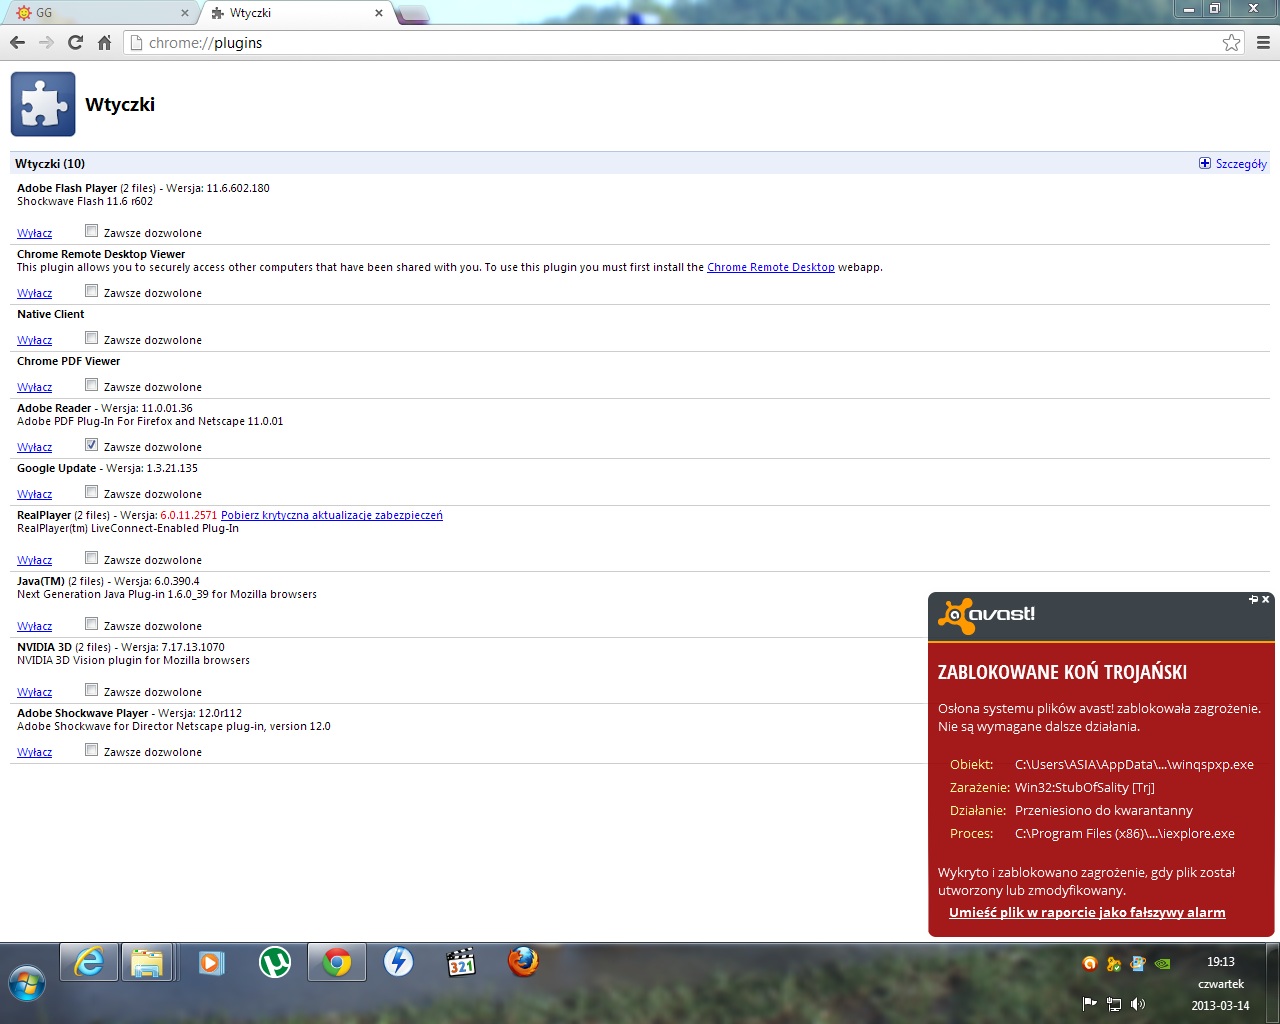This screenshot has width=1280, height=1024.
Task: Open Windows Explorer folder on taskbar
Action: tap(147, 963)
